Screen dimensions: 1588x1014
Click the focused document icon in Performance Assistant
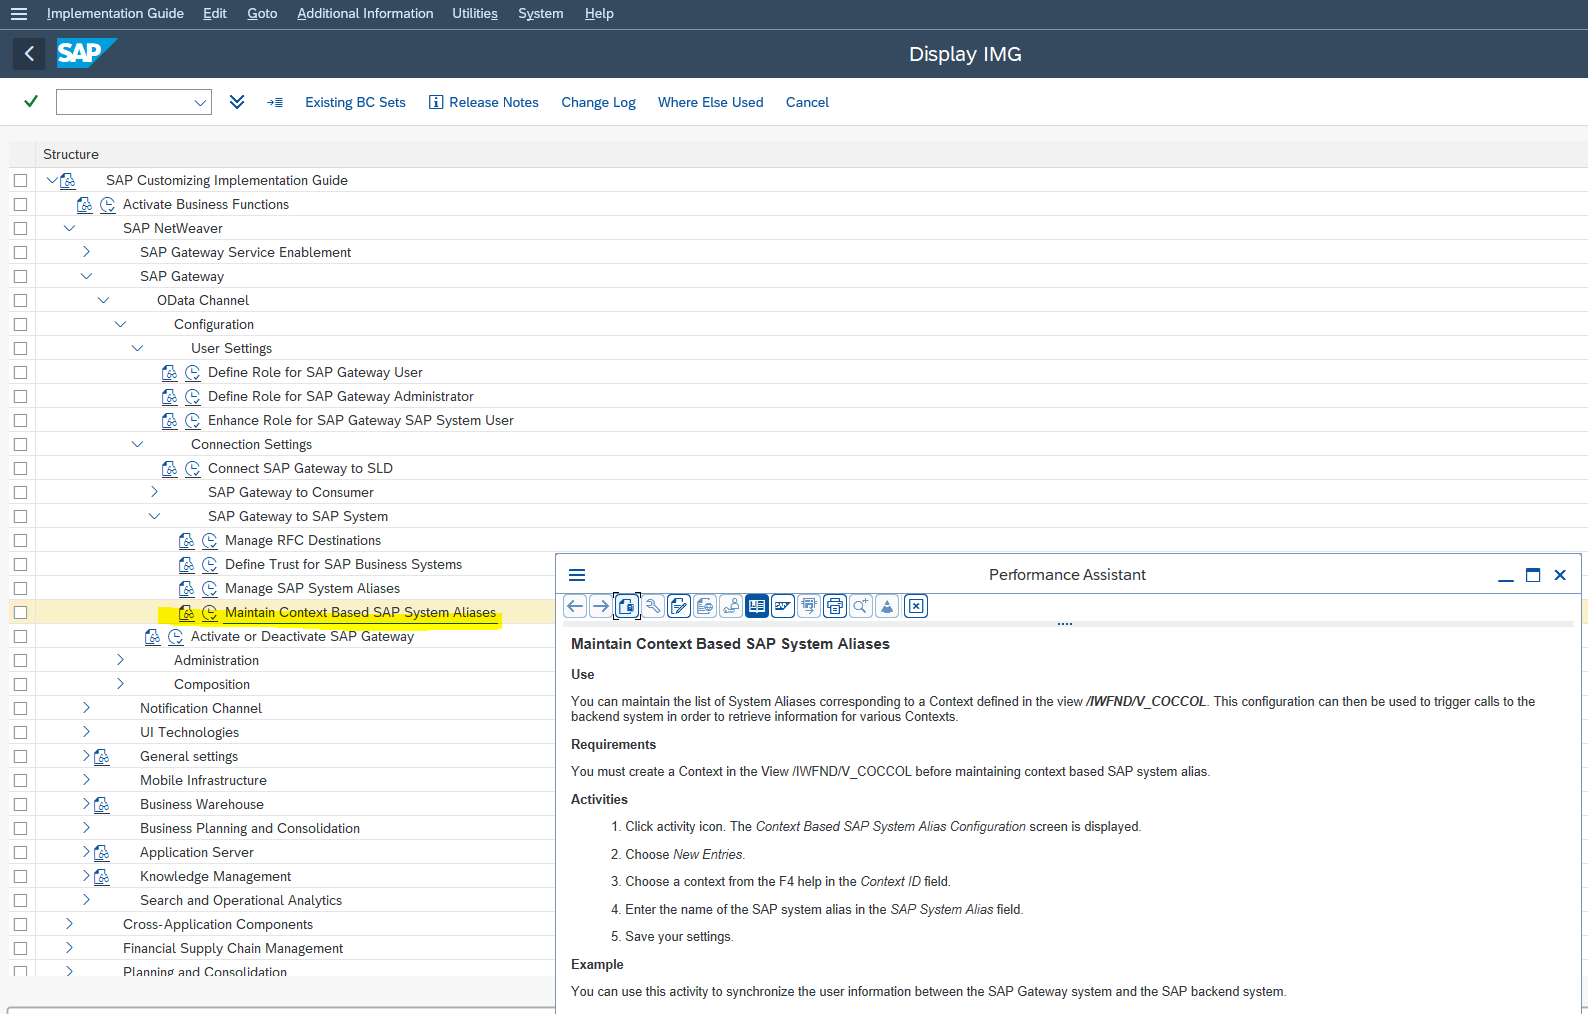point(627,606)
